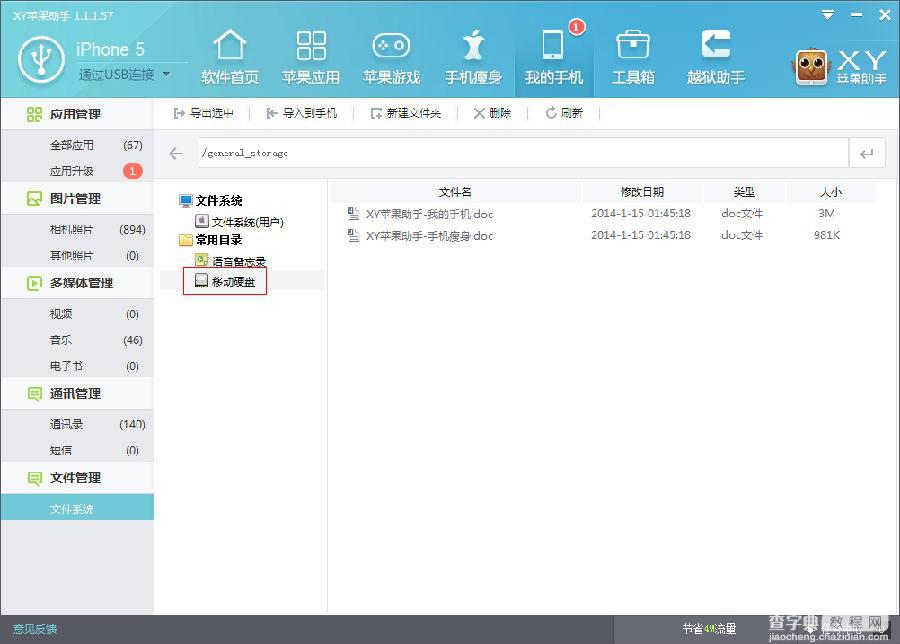The width and height of the screenshot is (900, 644).
Task: Switch to 我的手机 tab
Action: click(x=553, y=57)
